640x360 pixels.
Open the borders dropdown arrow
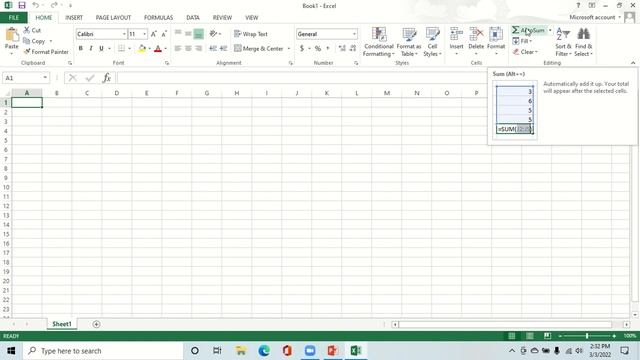pos(129,48)
